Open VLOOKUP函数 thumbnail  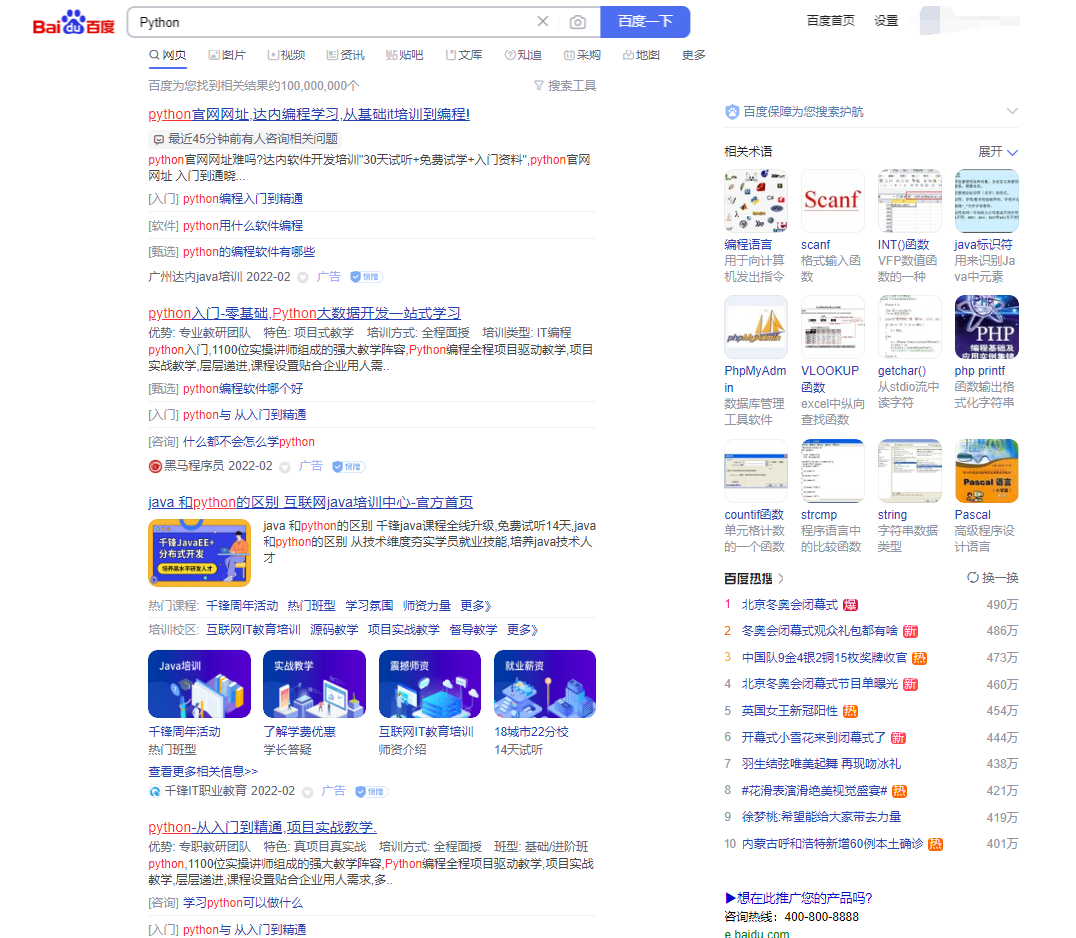[832, 327]
